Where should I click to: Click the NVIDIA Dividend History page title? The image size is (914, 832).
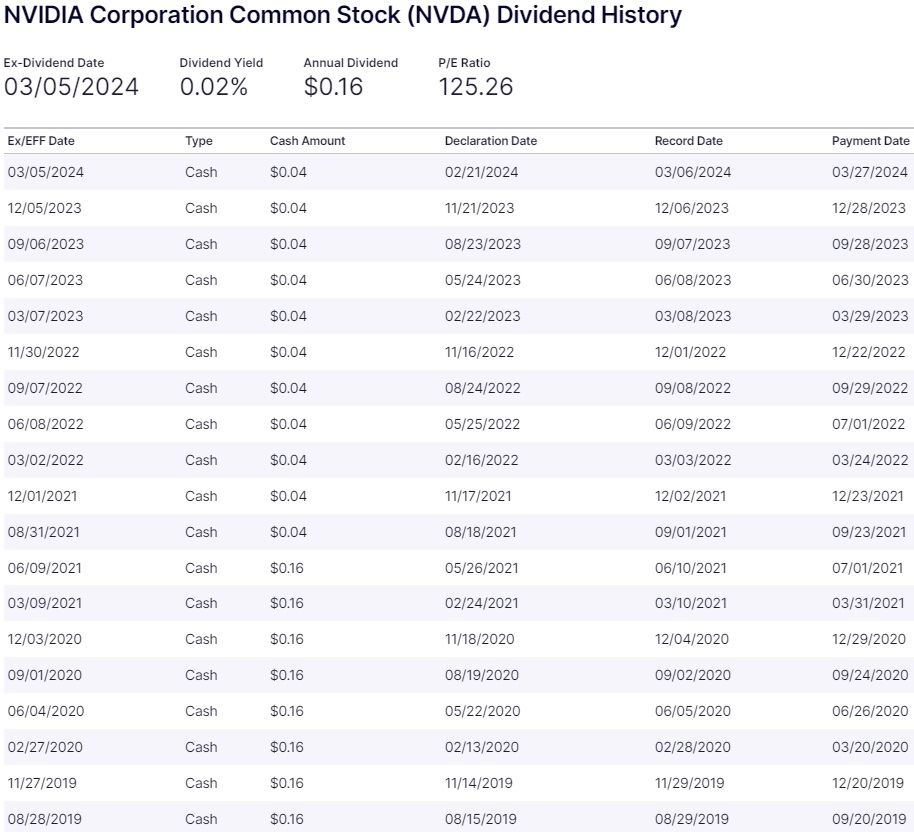click(x=343, y=16)
